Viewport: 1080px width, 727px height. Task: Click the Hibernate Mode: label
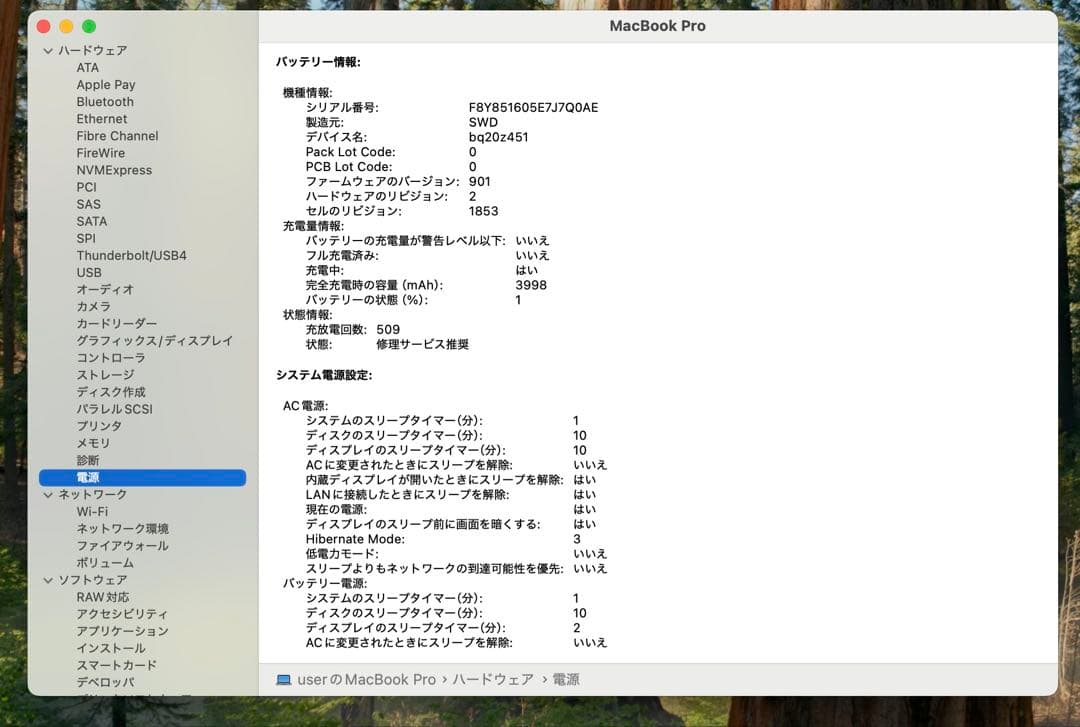pyautogui.click(x=355, y=540)
